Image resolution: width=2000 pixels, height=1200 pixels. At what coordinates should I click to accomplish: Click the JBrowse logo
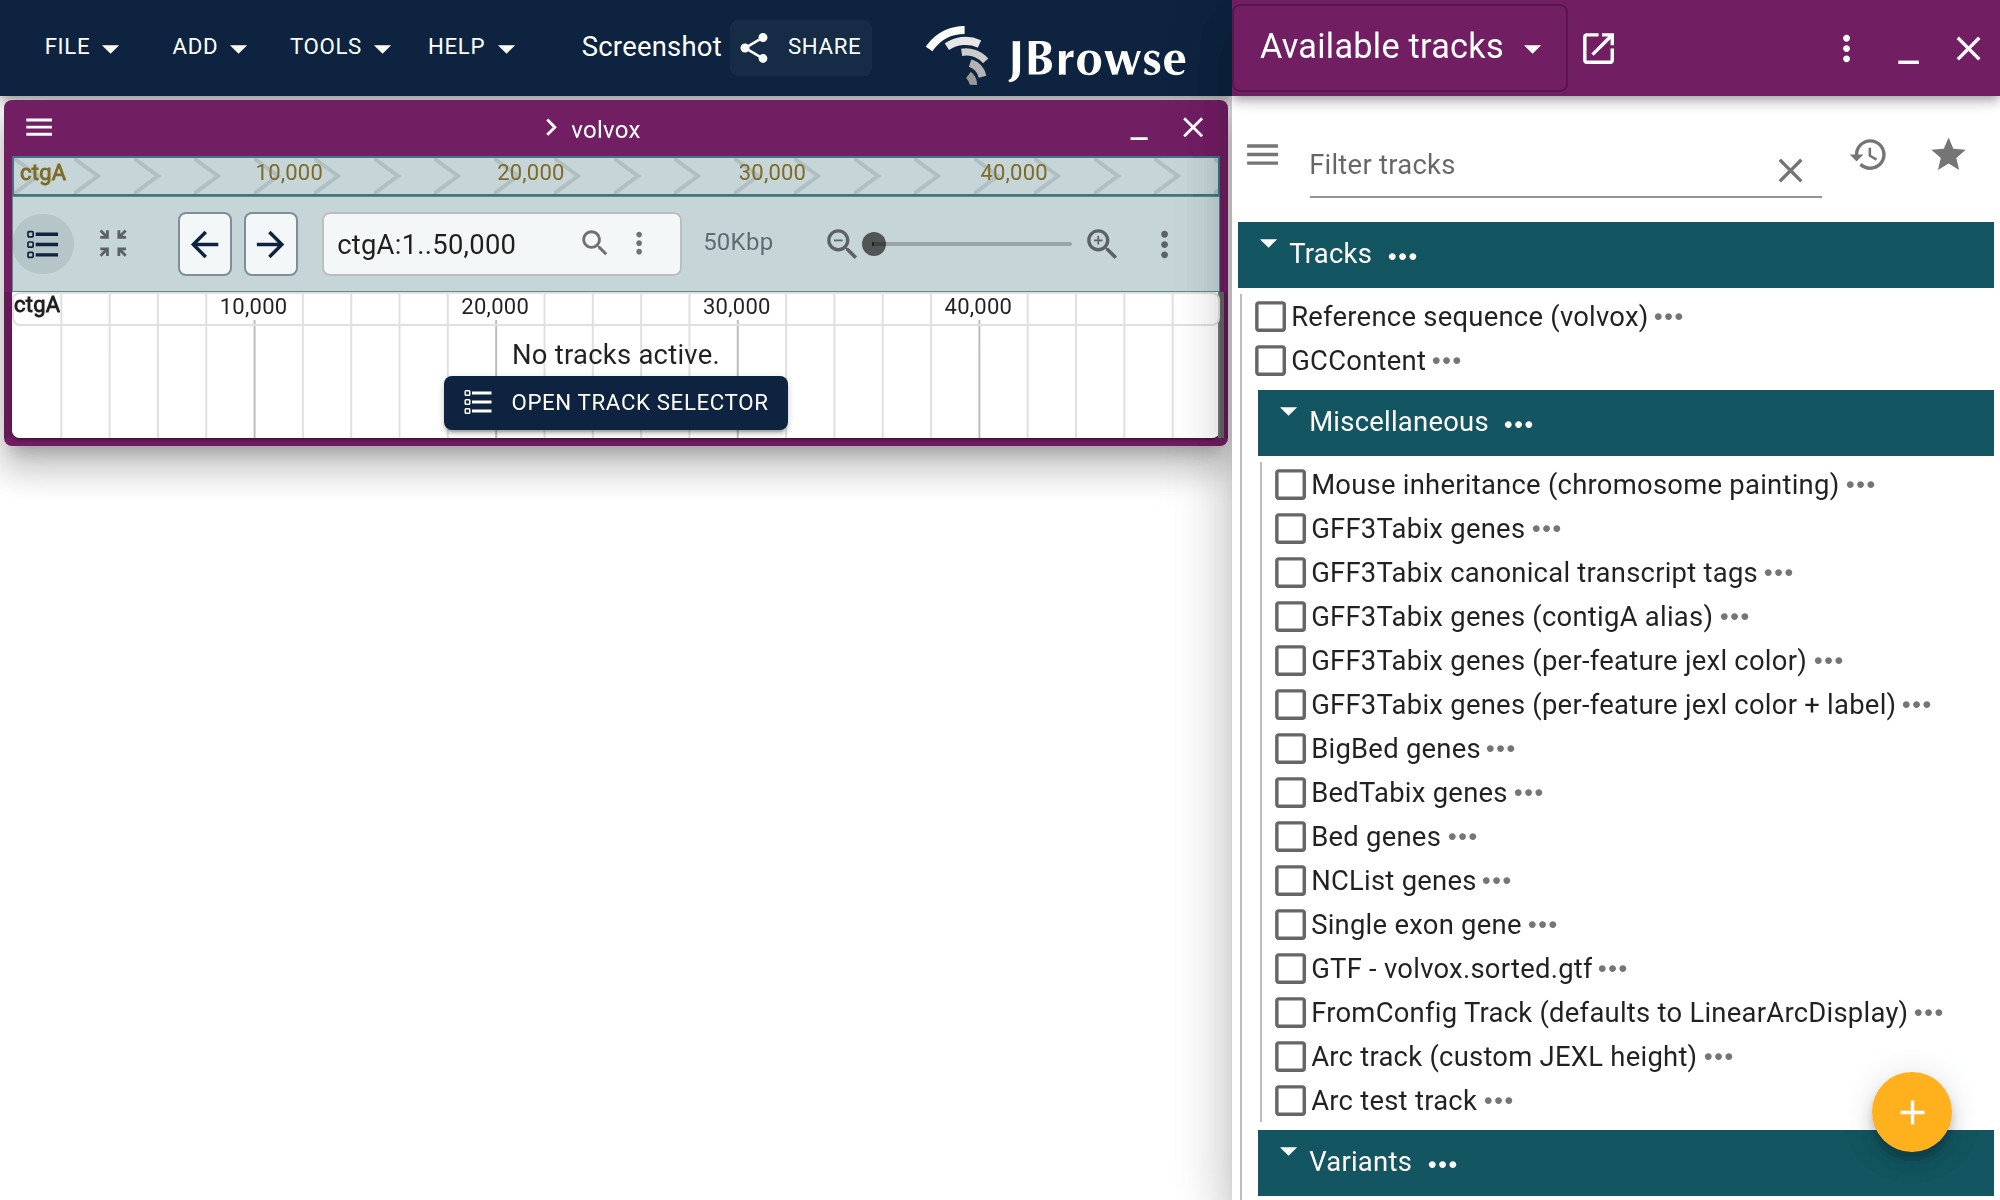coord(1056,55)
